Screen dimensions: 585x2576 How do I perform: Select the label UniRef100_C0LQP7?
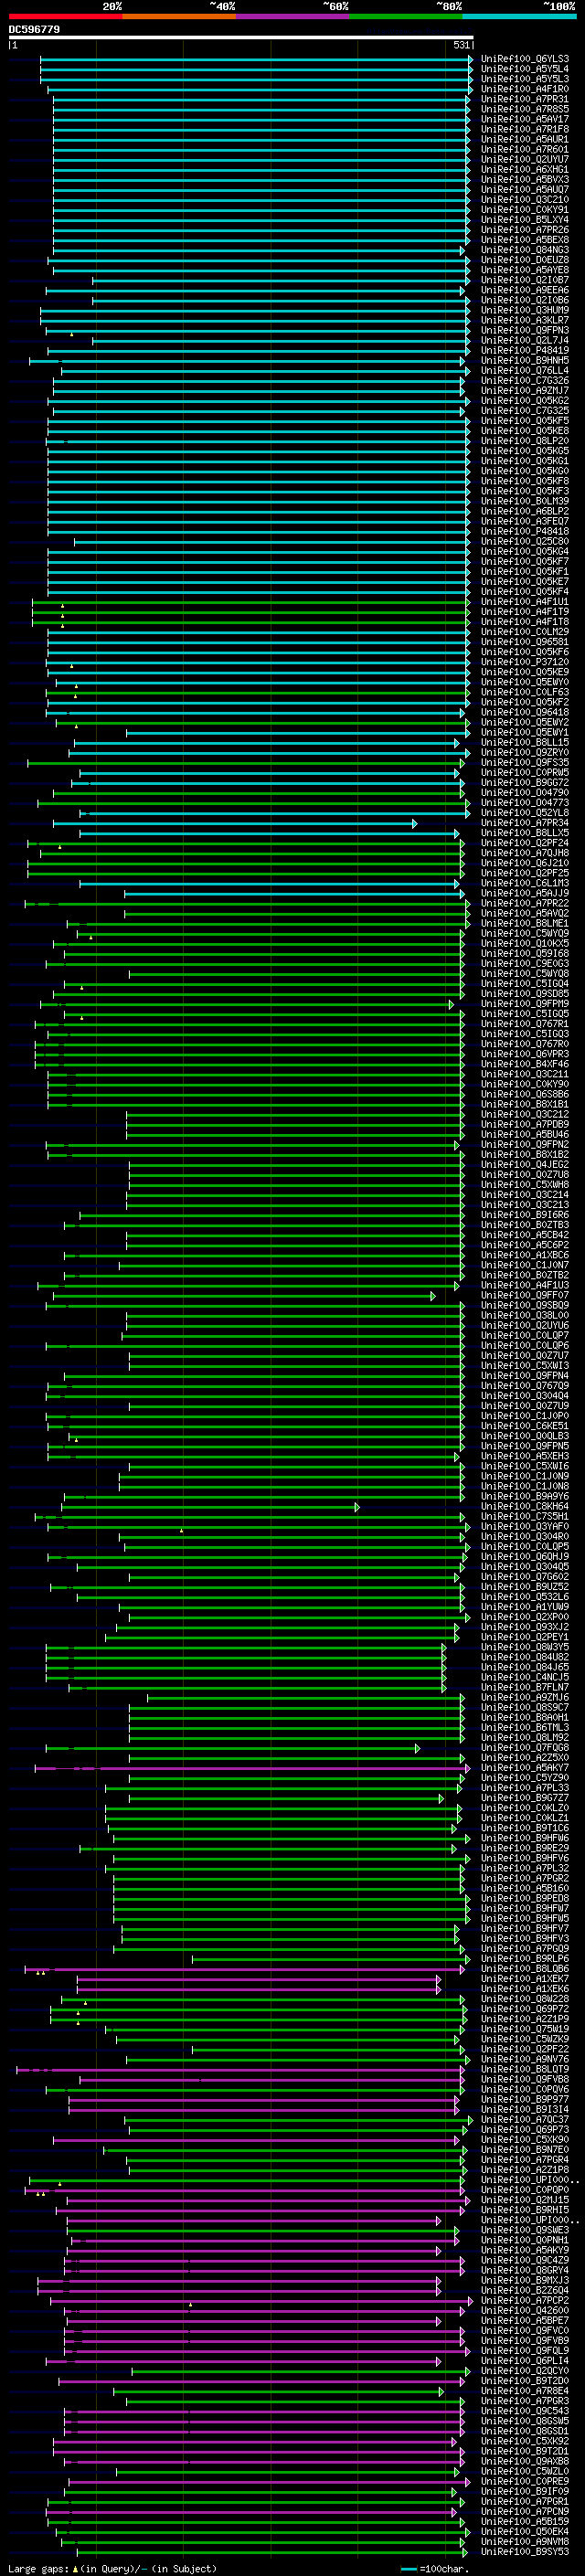(524, 1336)
